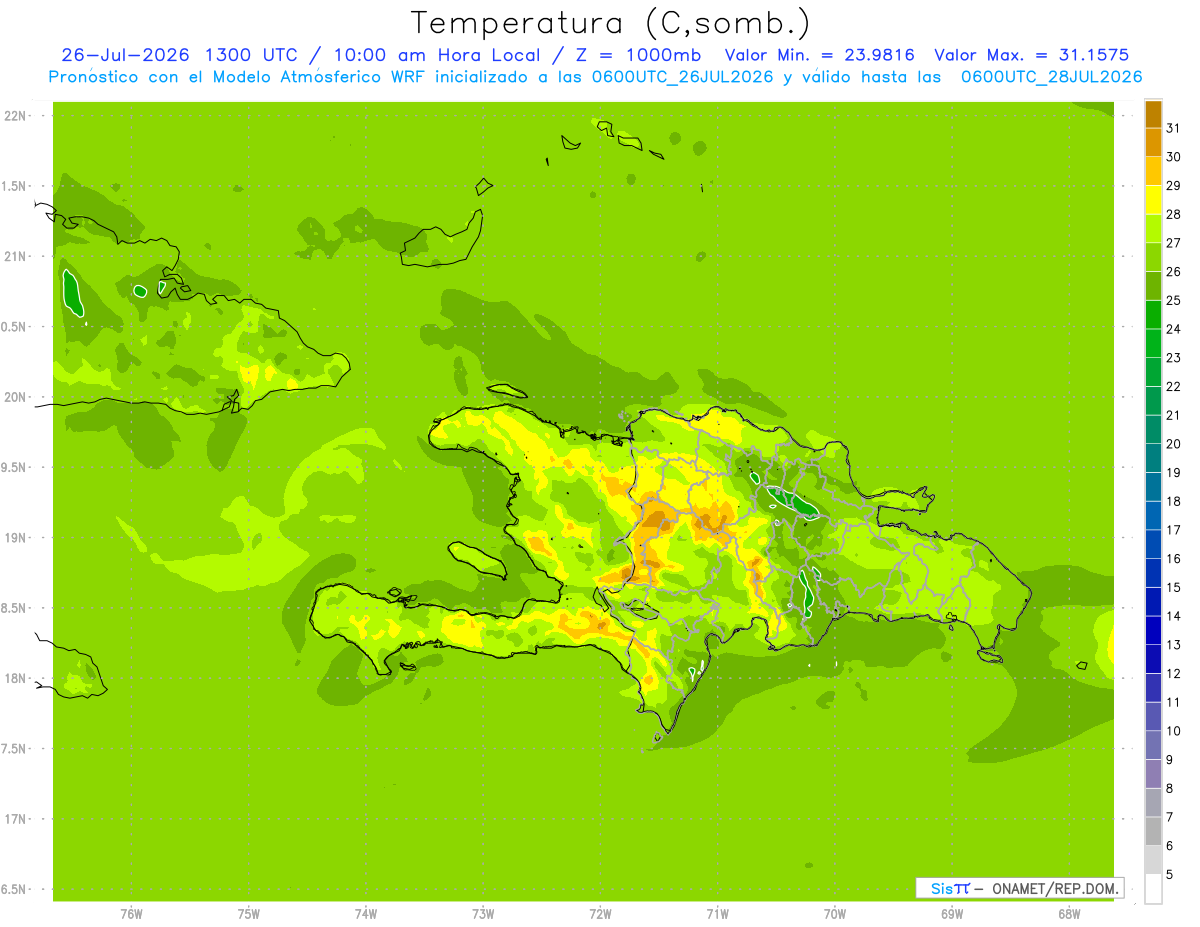Click the 20 degree teal colorbar swatch
1200x927 pixels.
click(1153, 429)
